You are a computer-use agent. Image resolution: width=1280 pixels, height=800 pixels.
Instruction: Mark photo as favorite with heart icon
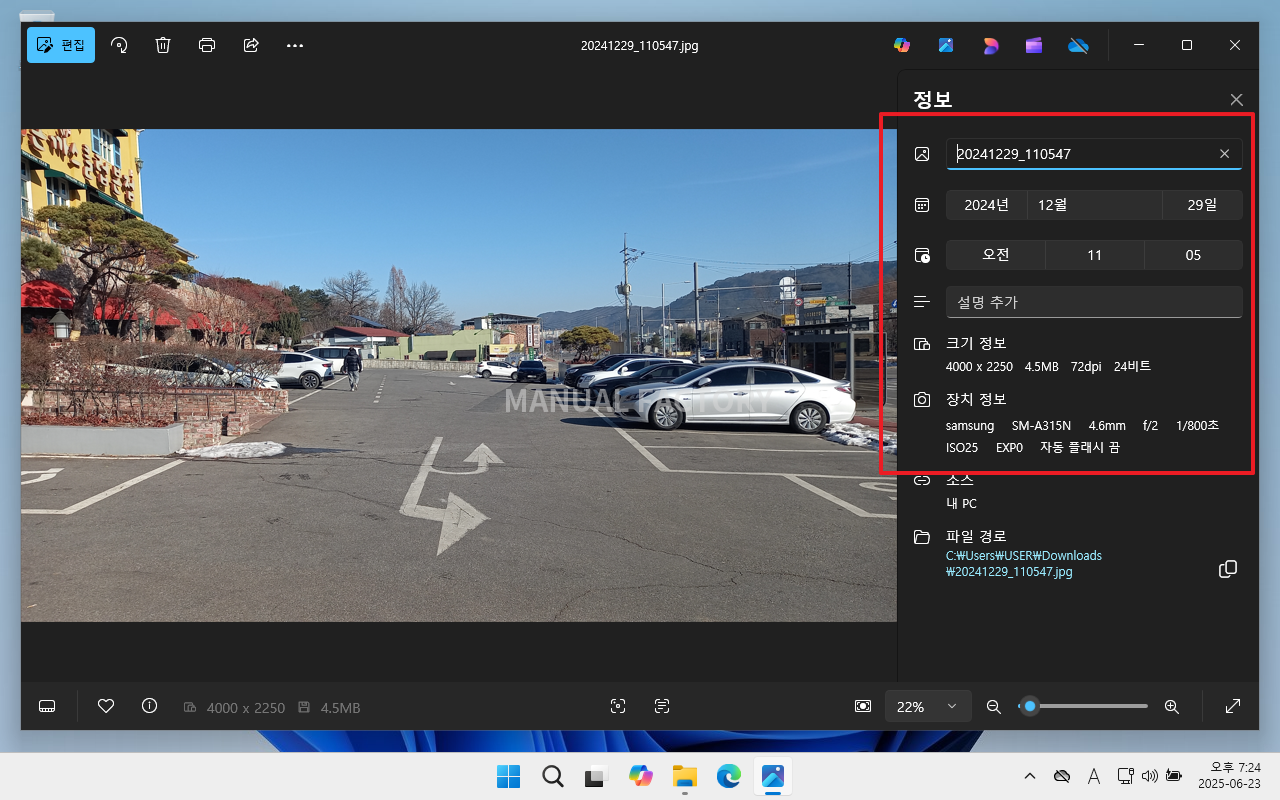[106, 706]
